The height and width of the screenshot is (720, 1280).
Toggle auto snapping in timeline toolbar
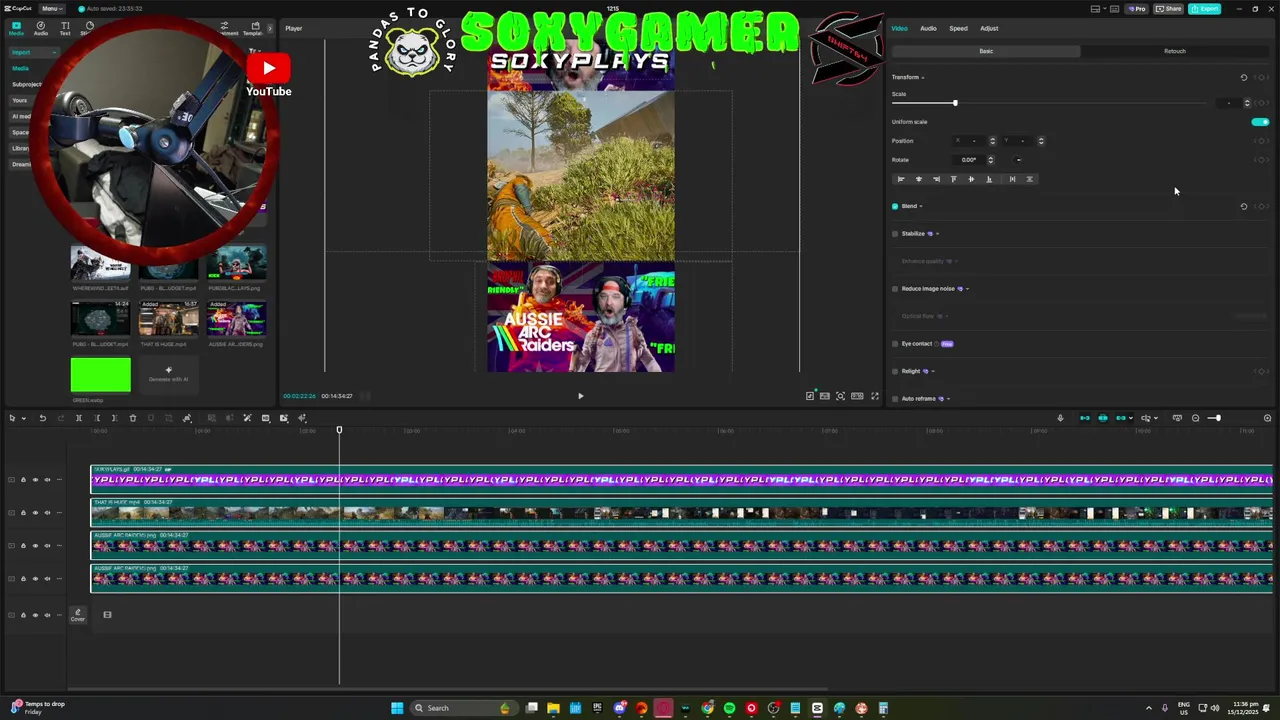tap(1103, 418)
